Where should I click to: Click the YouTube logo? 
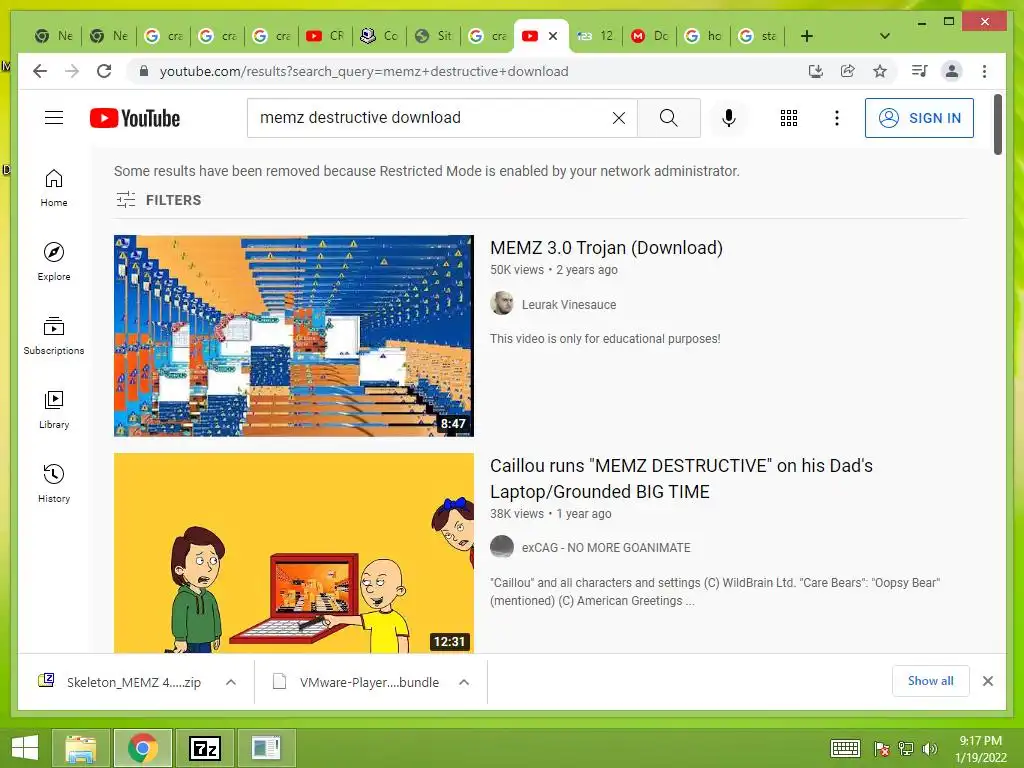[x=135, y=118]
